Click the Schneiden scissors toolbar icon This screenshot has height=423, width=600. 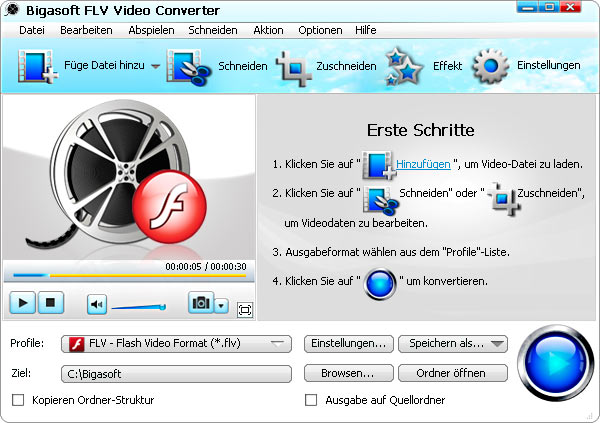tap(189, 67)
